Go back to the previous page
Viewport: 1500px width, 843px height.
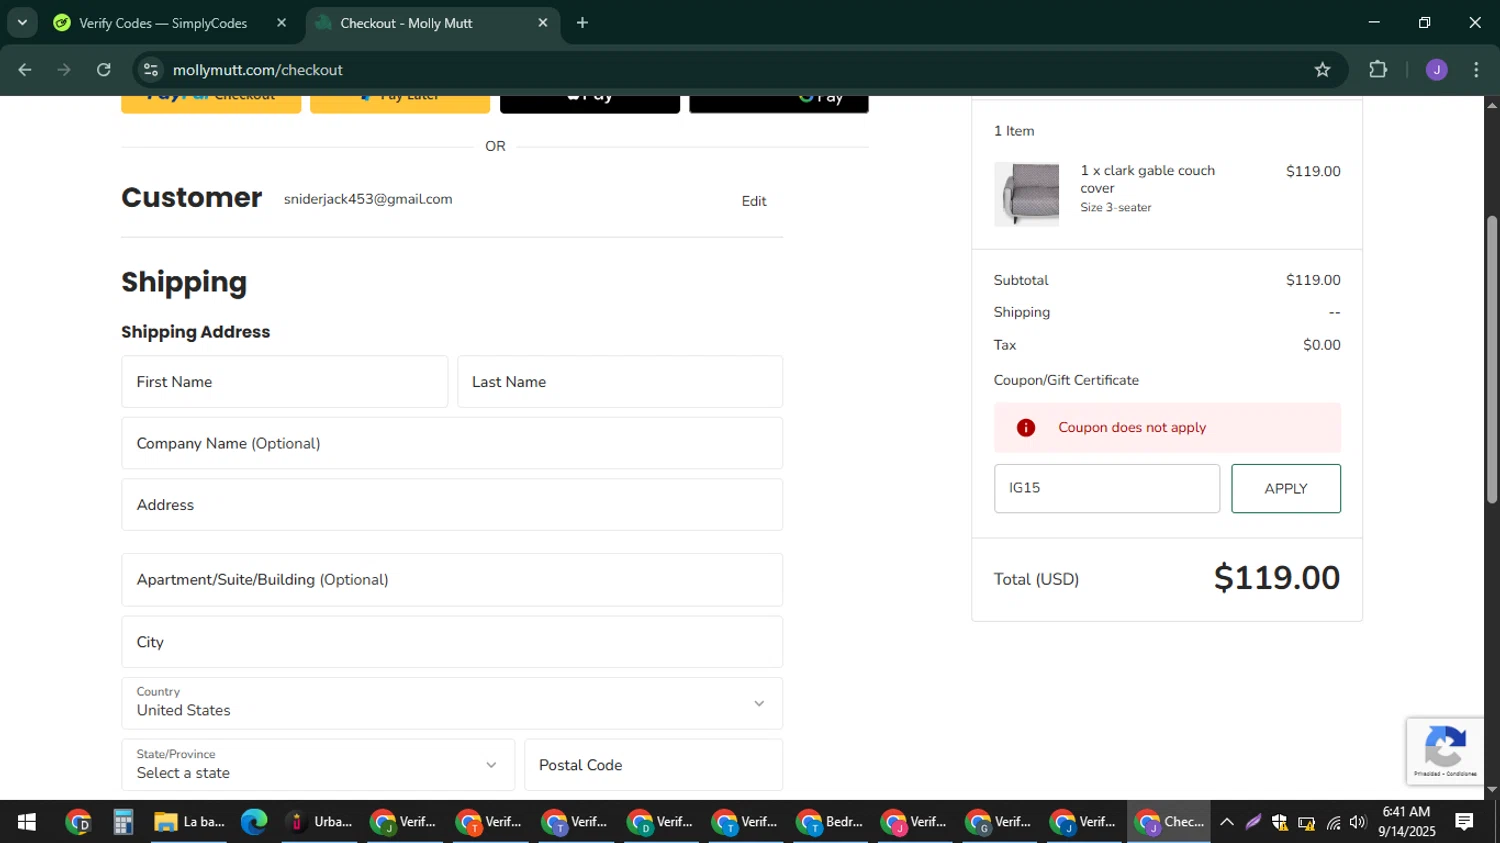(x=25, y=70)
